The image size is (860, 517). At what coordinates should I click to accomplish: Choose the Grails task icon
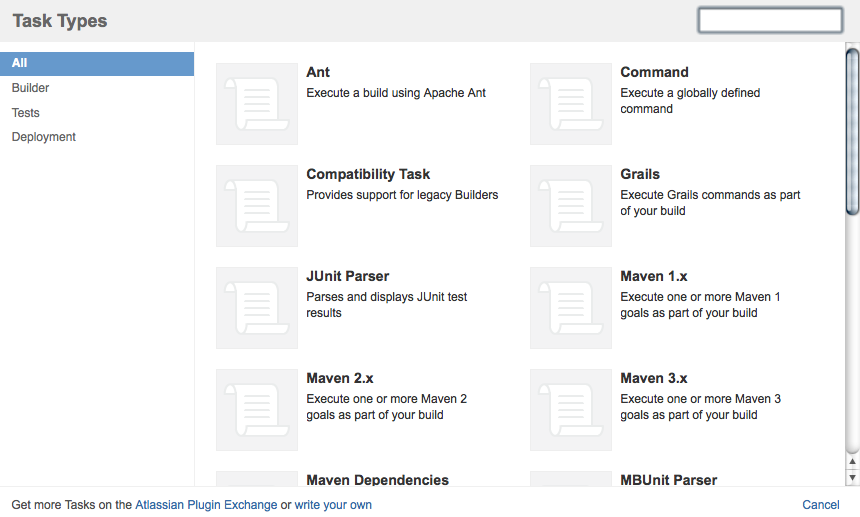point(571,206)
